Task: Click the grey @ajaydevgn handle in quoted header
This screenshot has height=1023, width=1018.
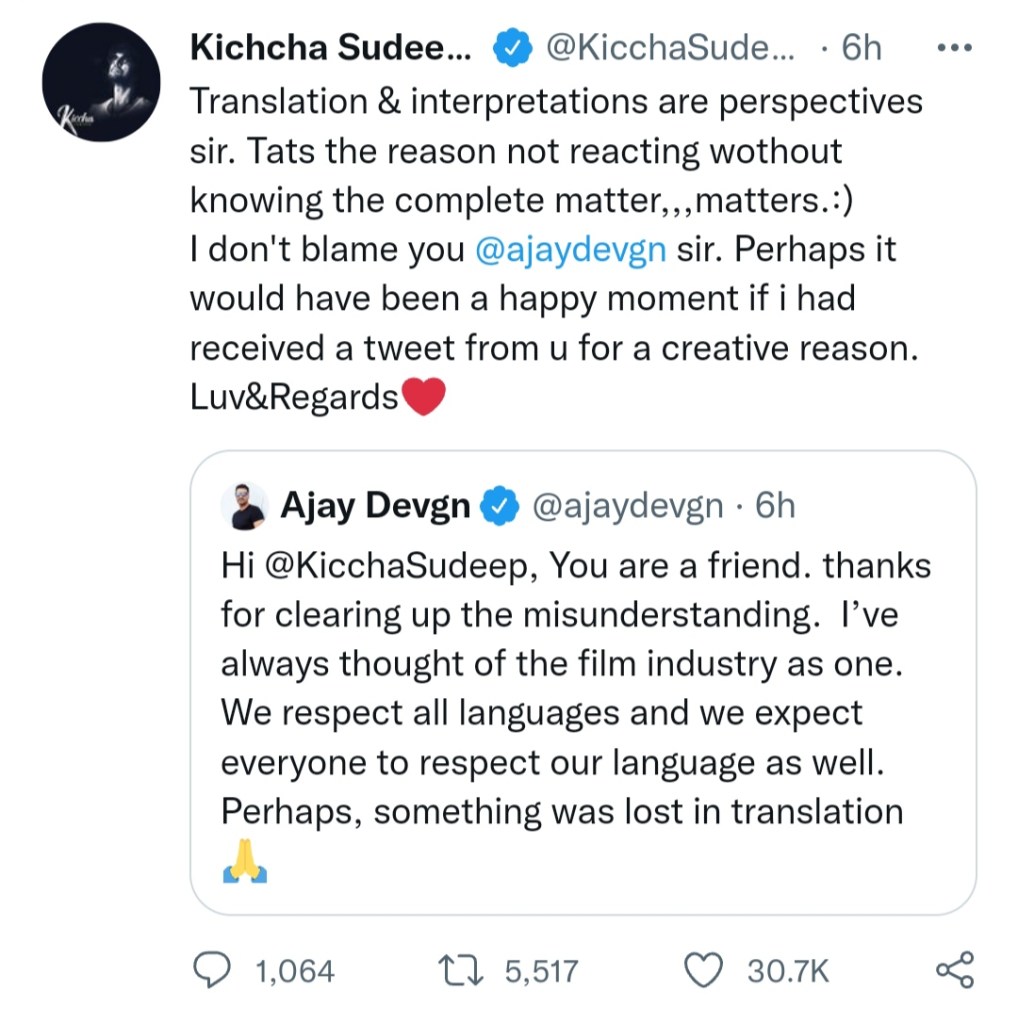Action: pos(628,506)
